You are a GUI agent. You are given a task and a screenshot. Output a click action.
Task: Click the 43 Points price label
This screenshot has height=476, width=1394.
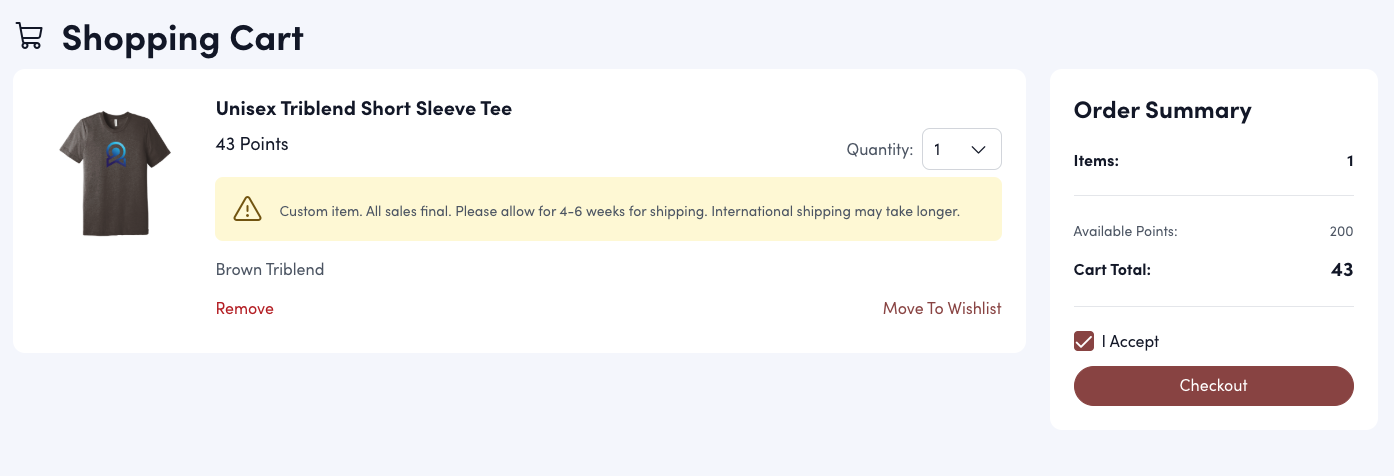tap(252, 144)
